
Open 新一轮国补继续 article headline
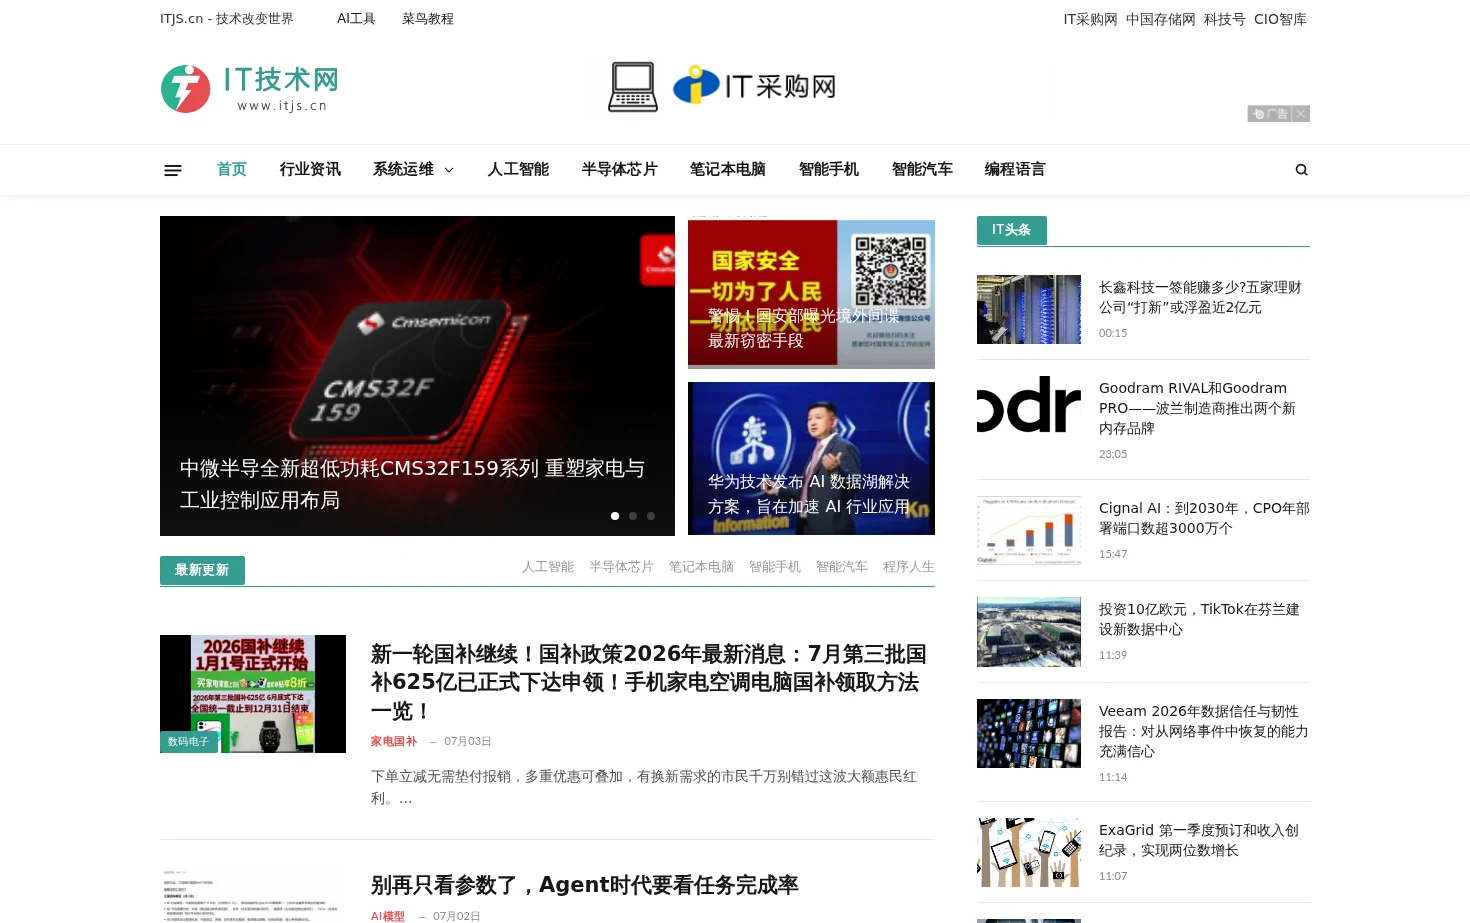click(648, 682)
